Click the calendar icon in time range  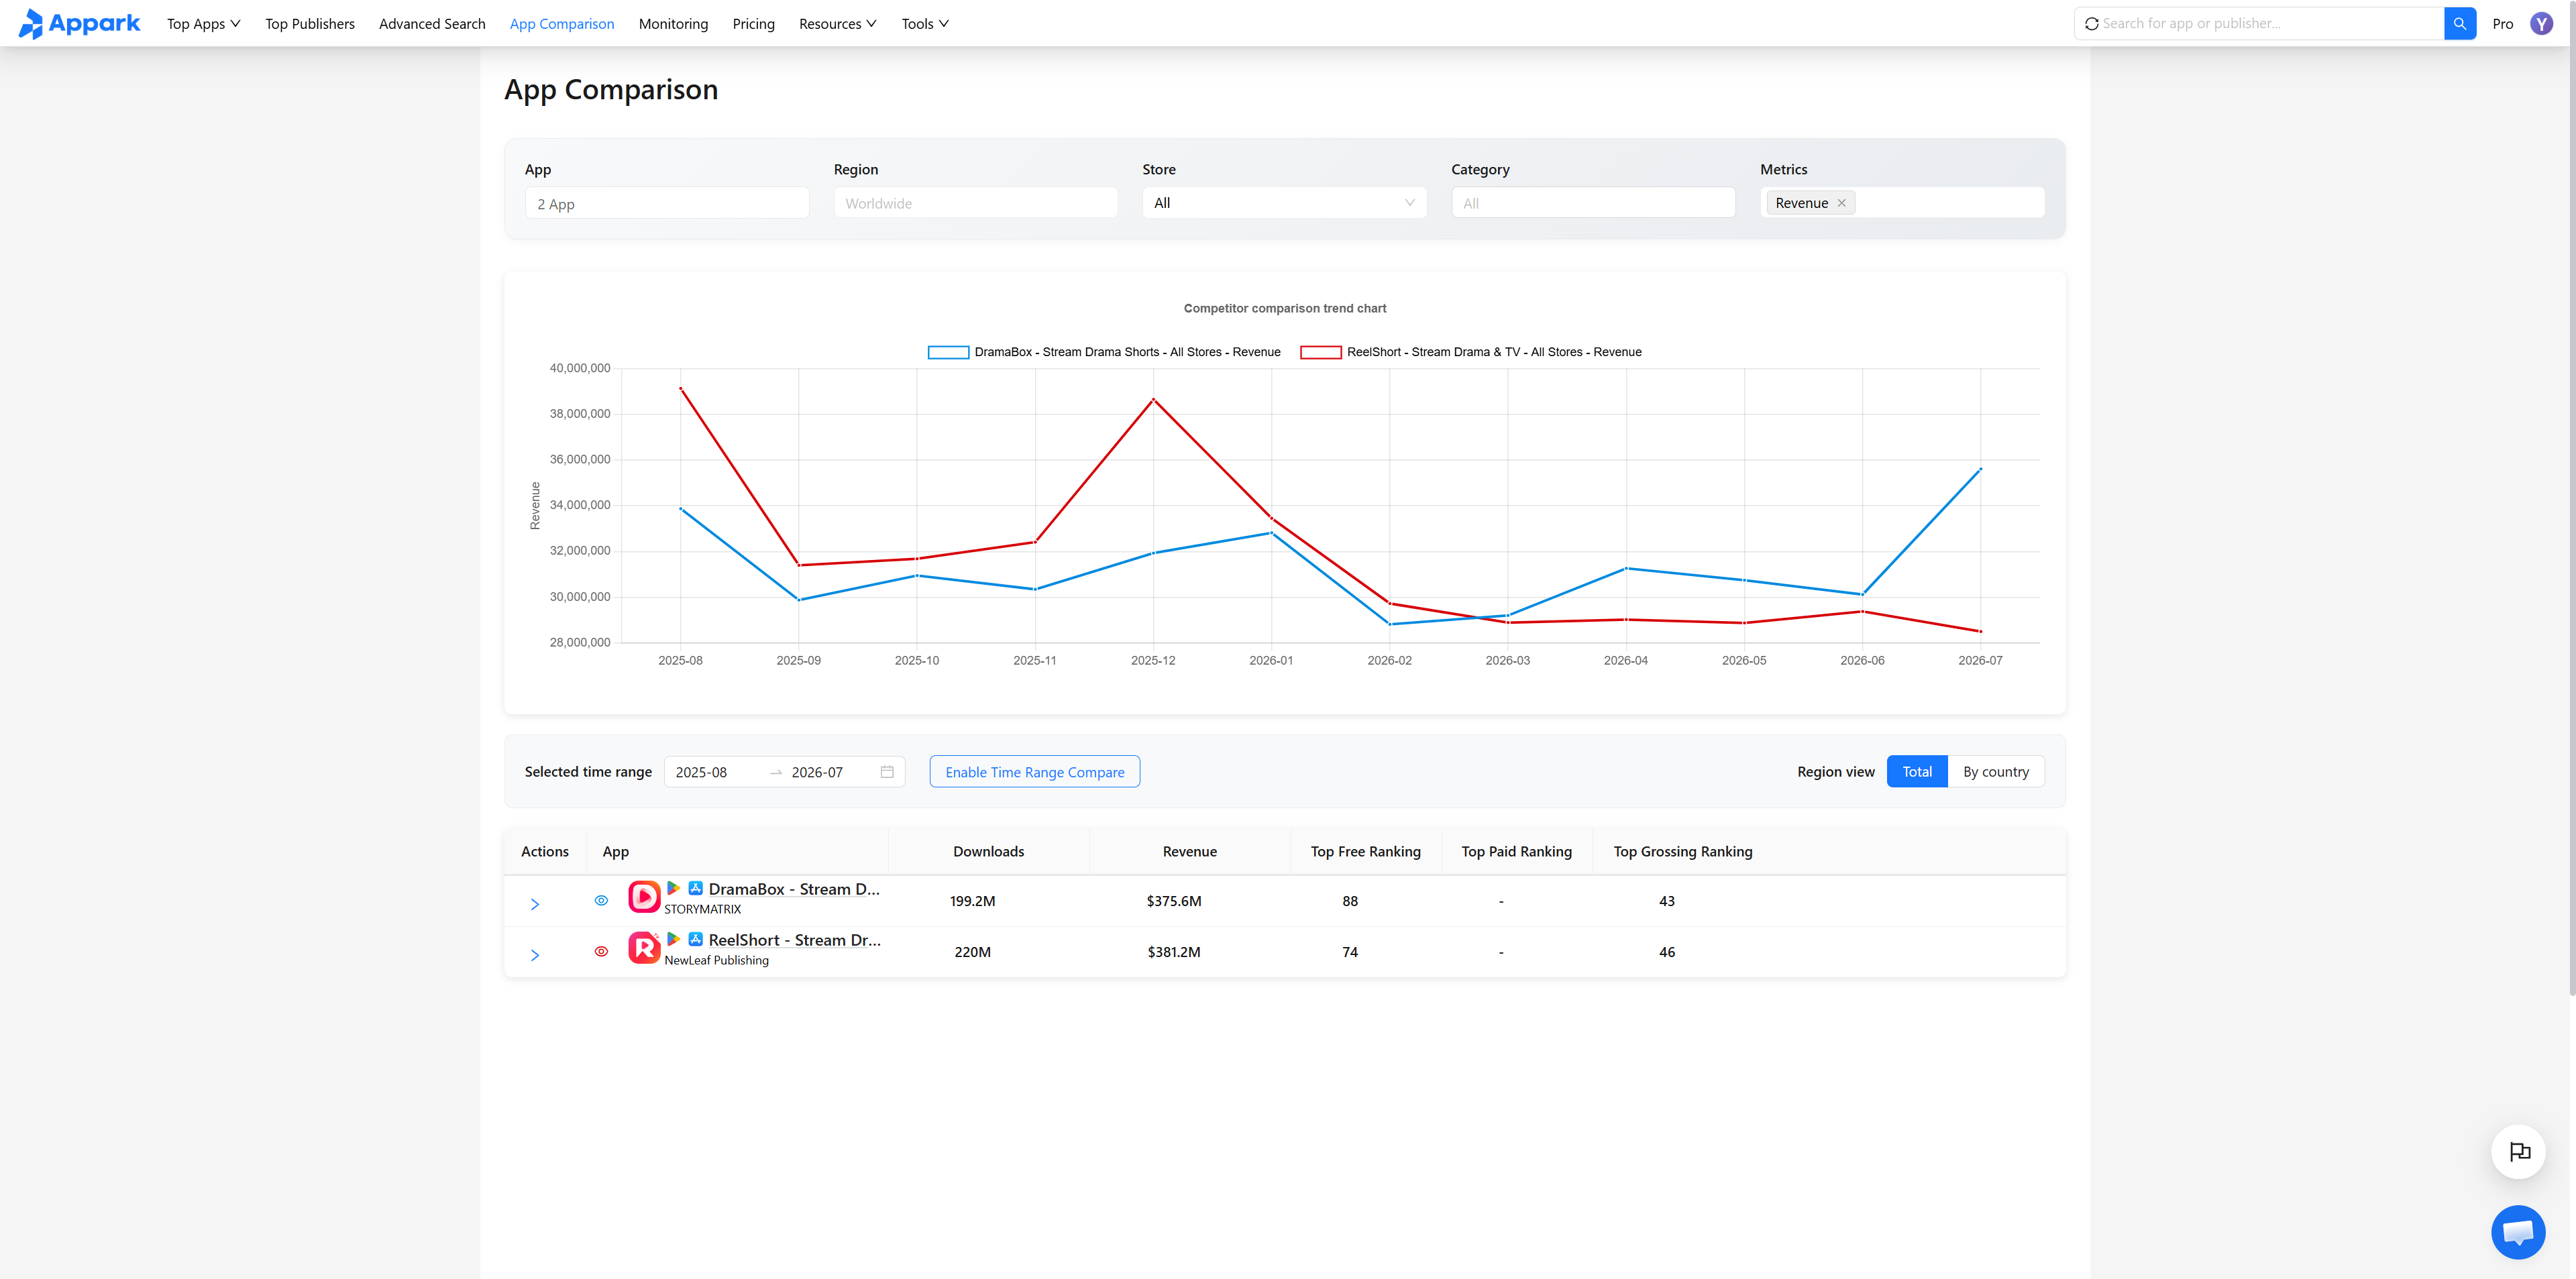[887, 772]
